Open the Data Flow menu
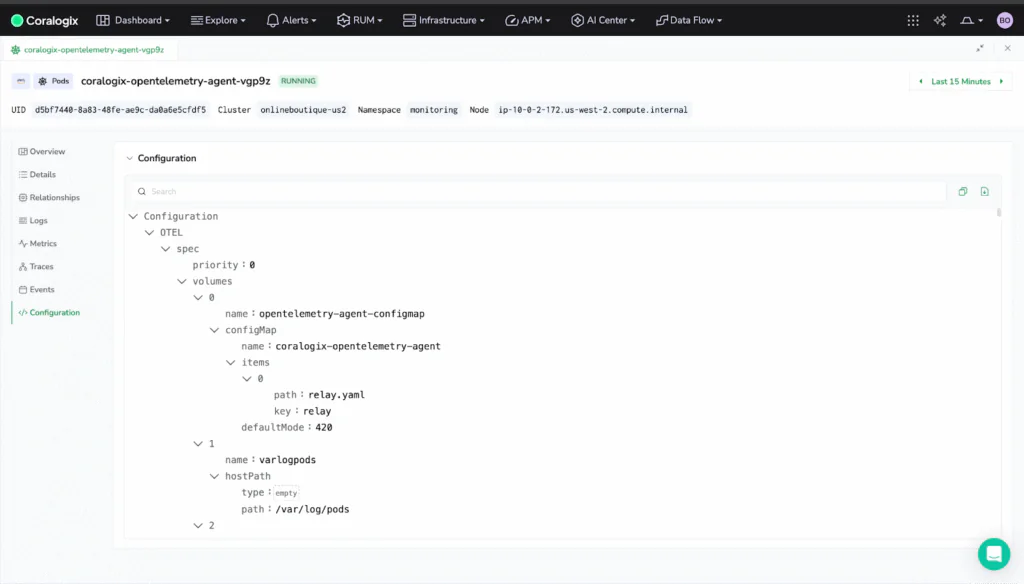The width and height of the screenshot is (1024, 584). coord(689,20)
